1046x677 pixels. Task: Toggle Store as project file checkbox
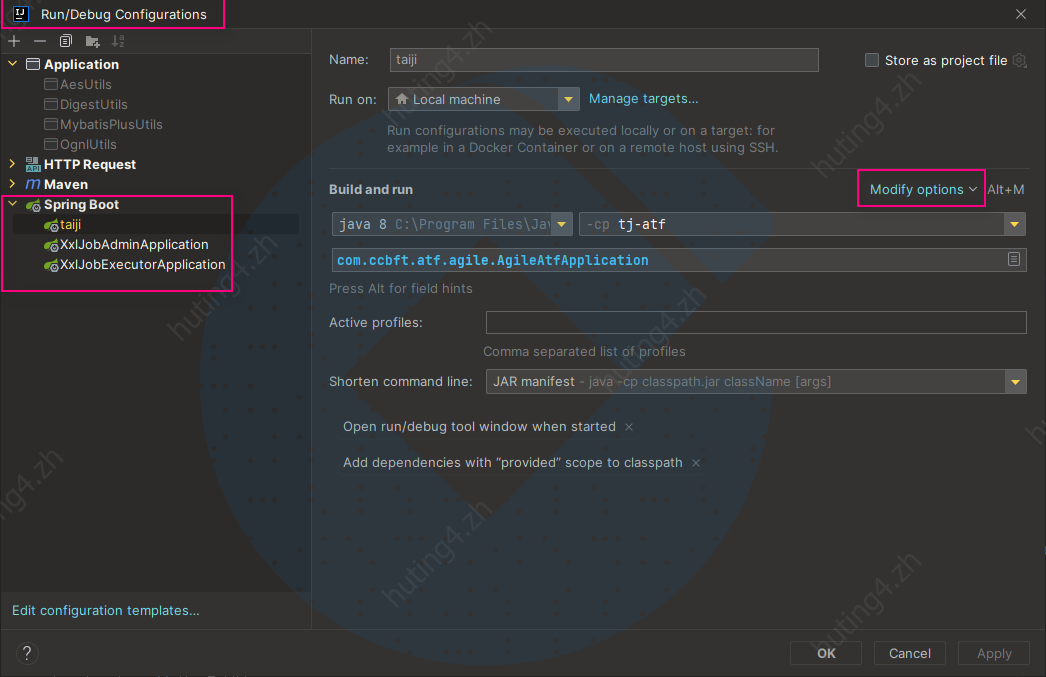871,60
